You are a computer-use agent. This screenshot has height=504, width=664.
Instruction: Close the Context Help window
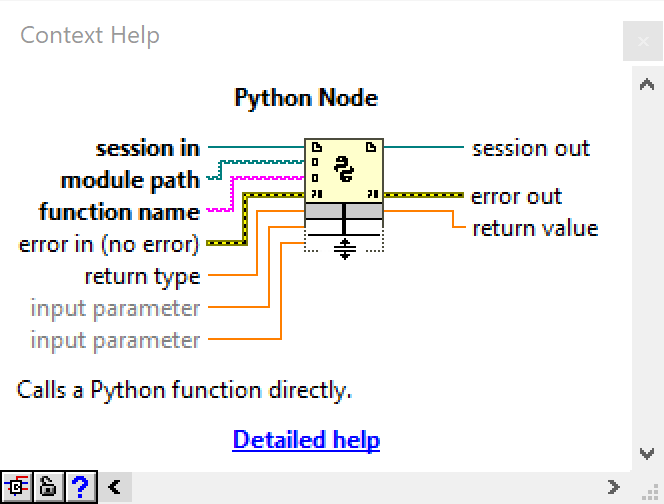coord(641,42)
